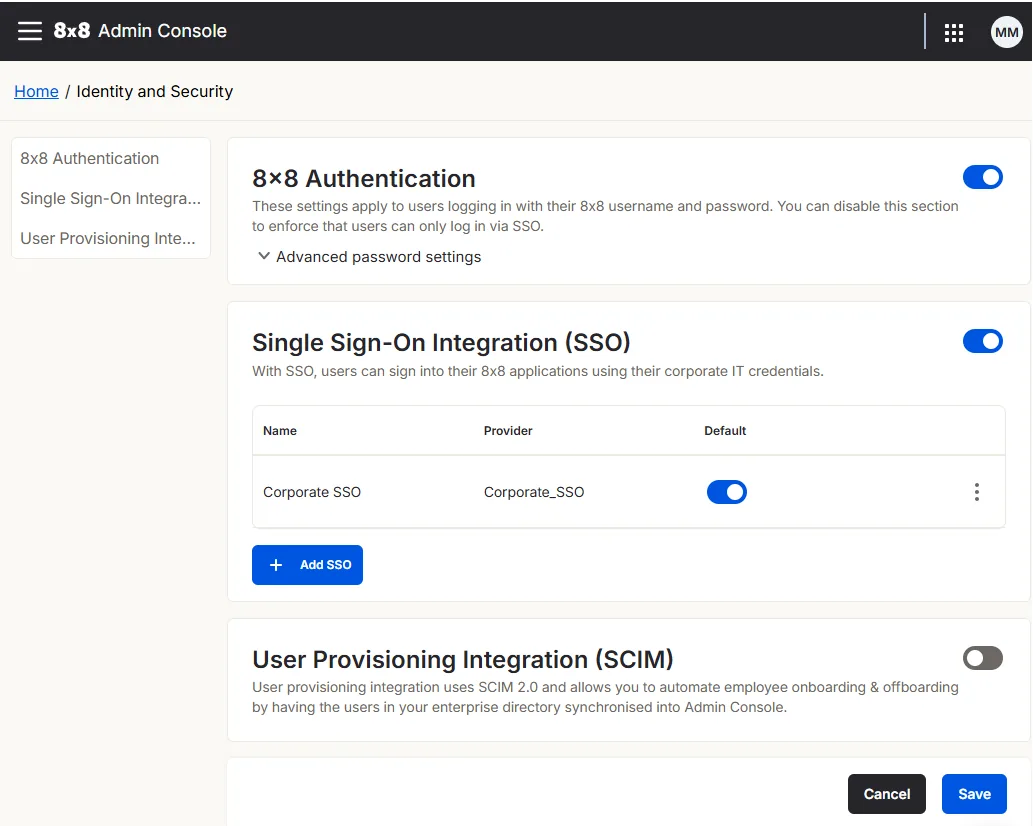Go to Home breadcrumb link
The width and height of the screenshot is (1033, 826).
36,92
